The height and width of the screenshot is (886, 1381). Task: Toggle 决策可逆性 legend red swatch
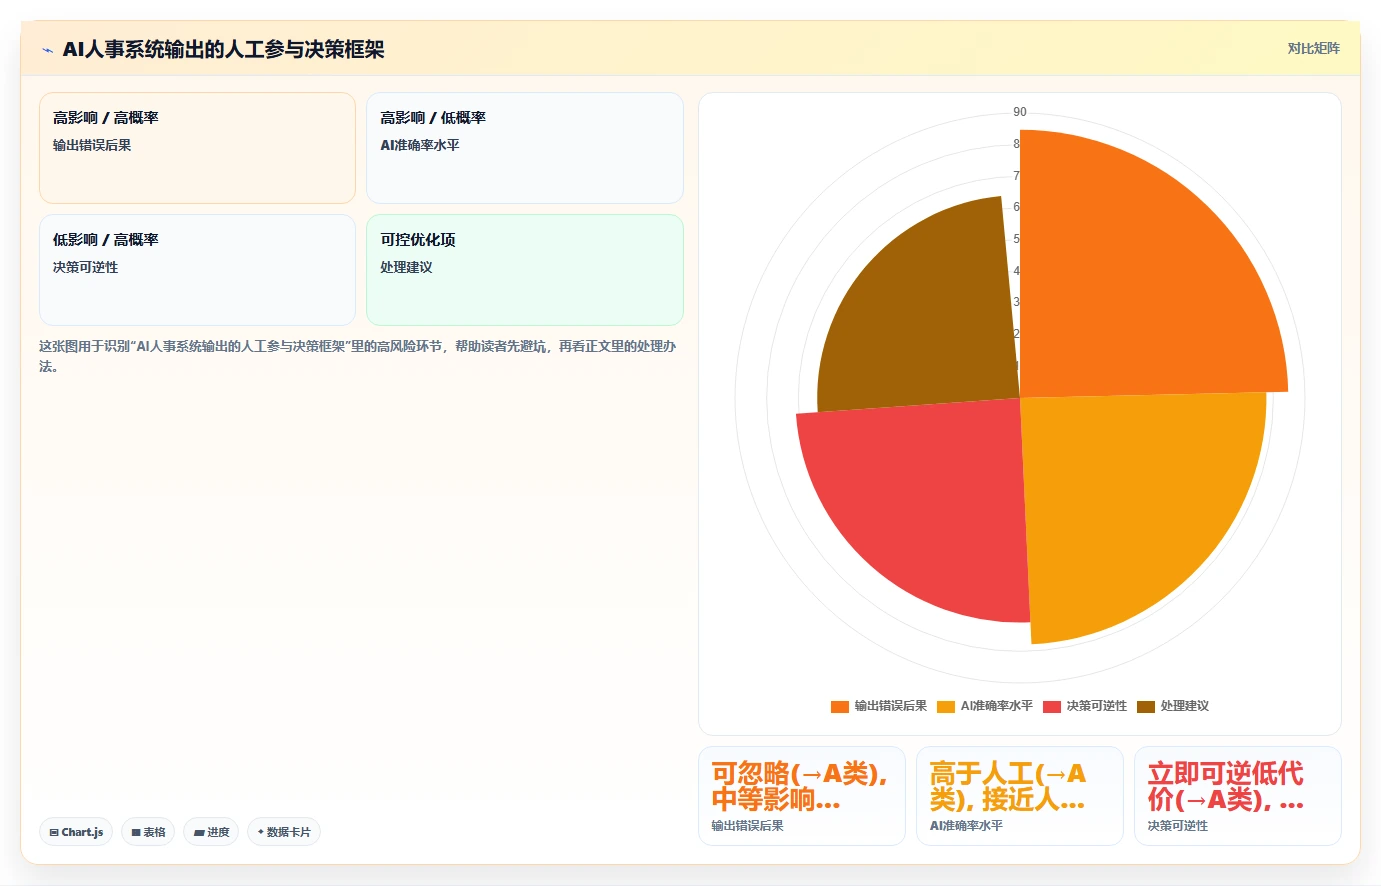[x=1052, y=706]
